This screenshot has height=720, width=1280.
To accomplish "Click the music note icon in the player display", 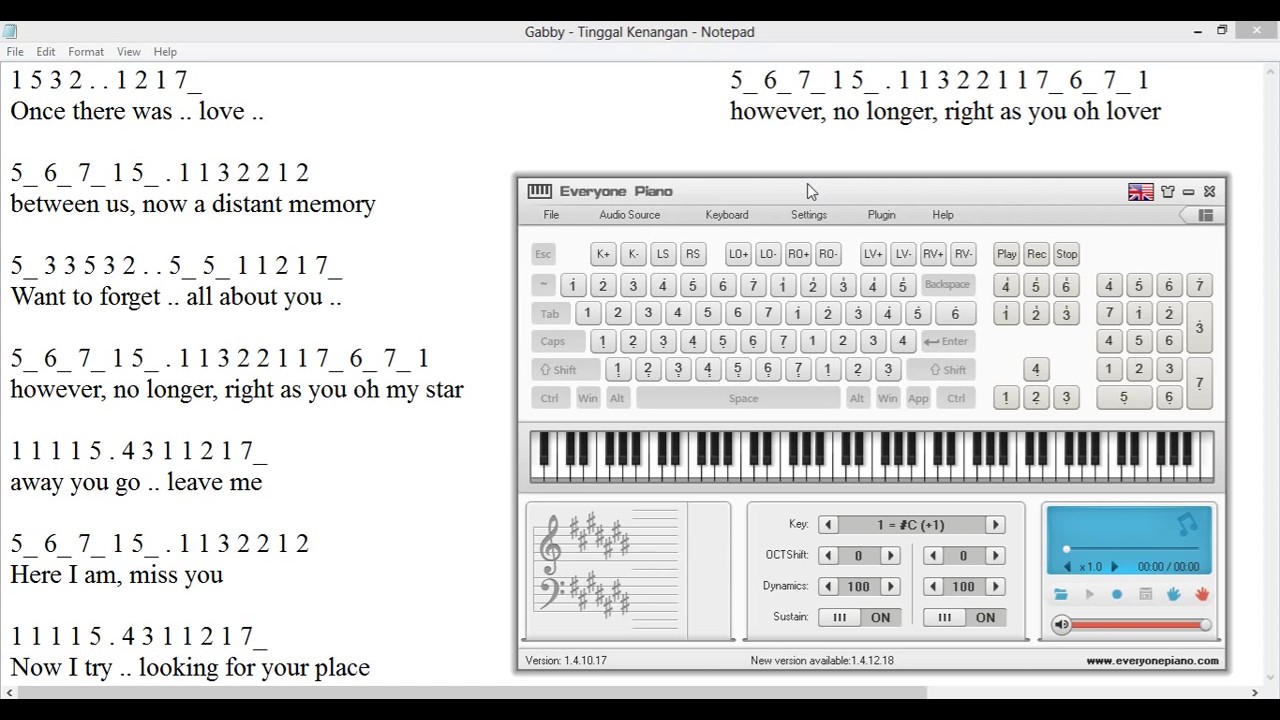I will click(1187, 524).
